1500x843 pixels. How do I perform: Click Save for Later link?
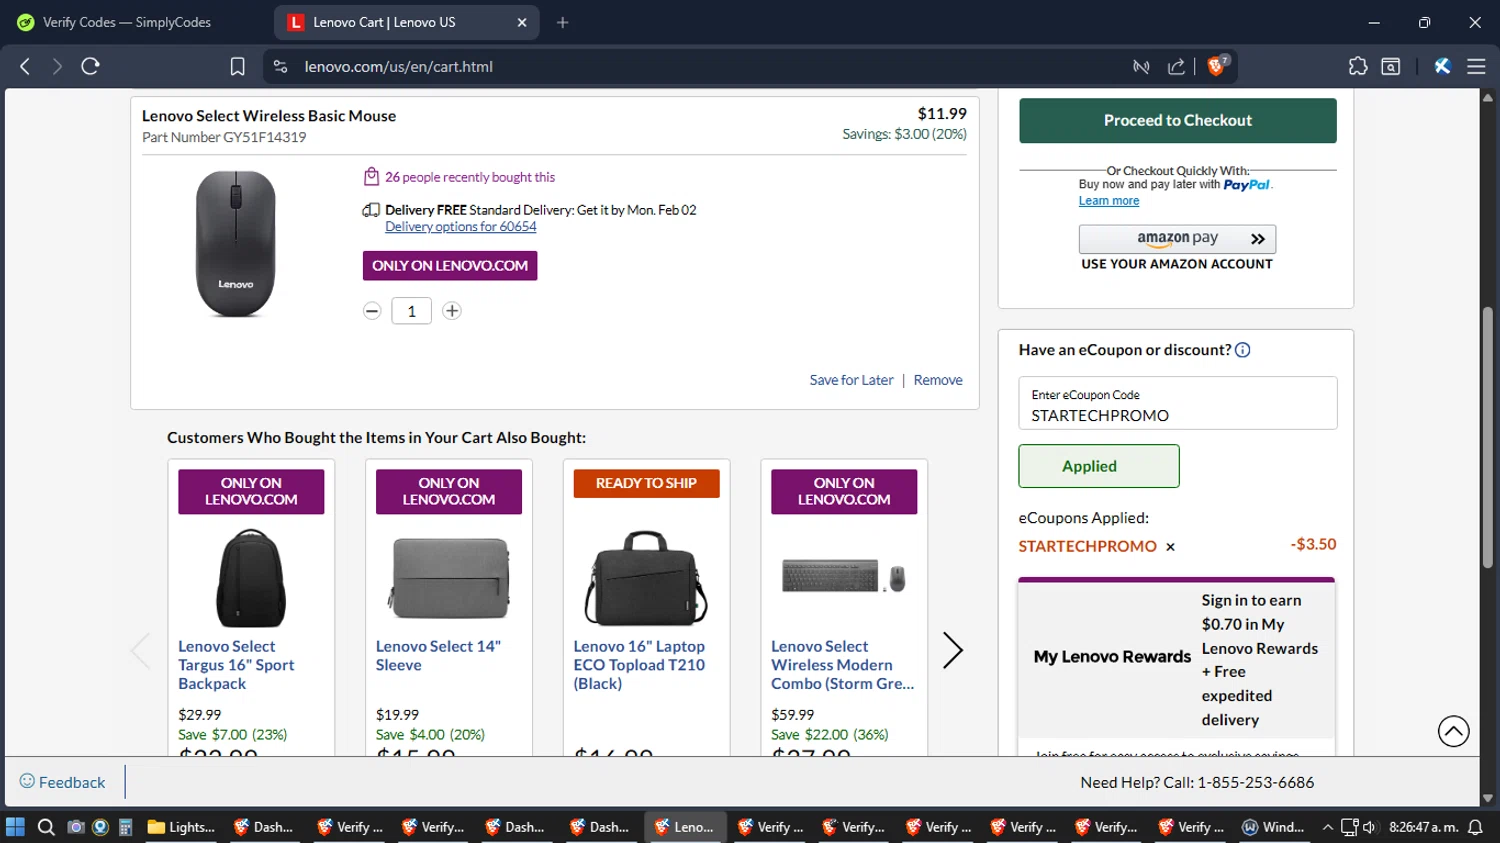tap(851, 380)
